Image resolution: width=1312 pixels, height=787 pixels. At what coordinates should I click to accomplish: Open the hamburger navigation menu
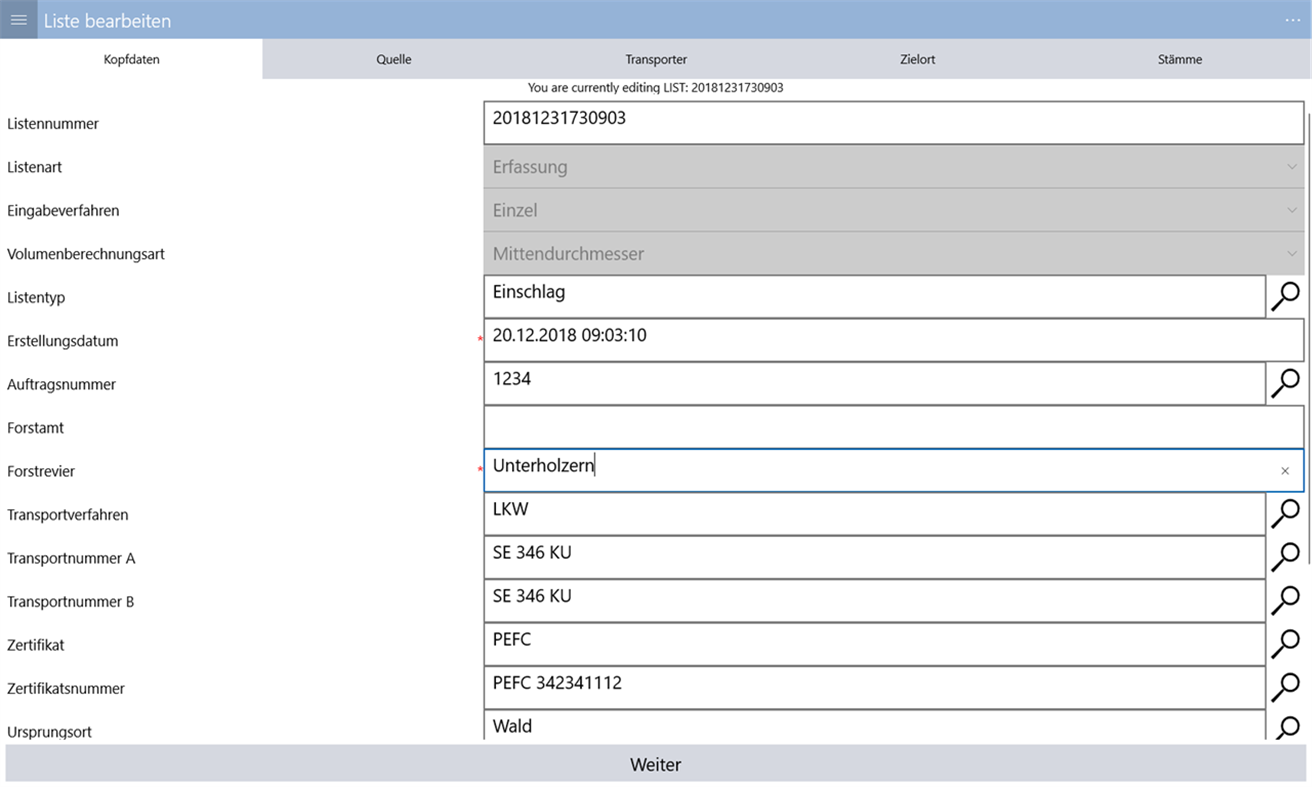(18, 20)
